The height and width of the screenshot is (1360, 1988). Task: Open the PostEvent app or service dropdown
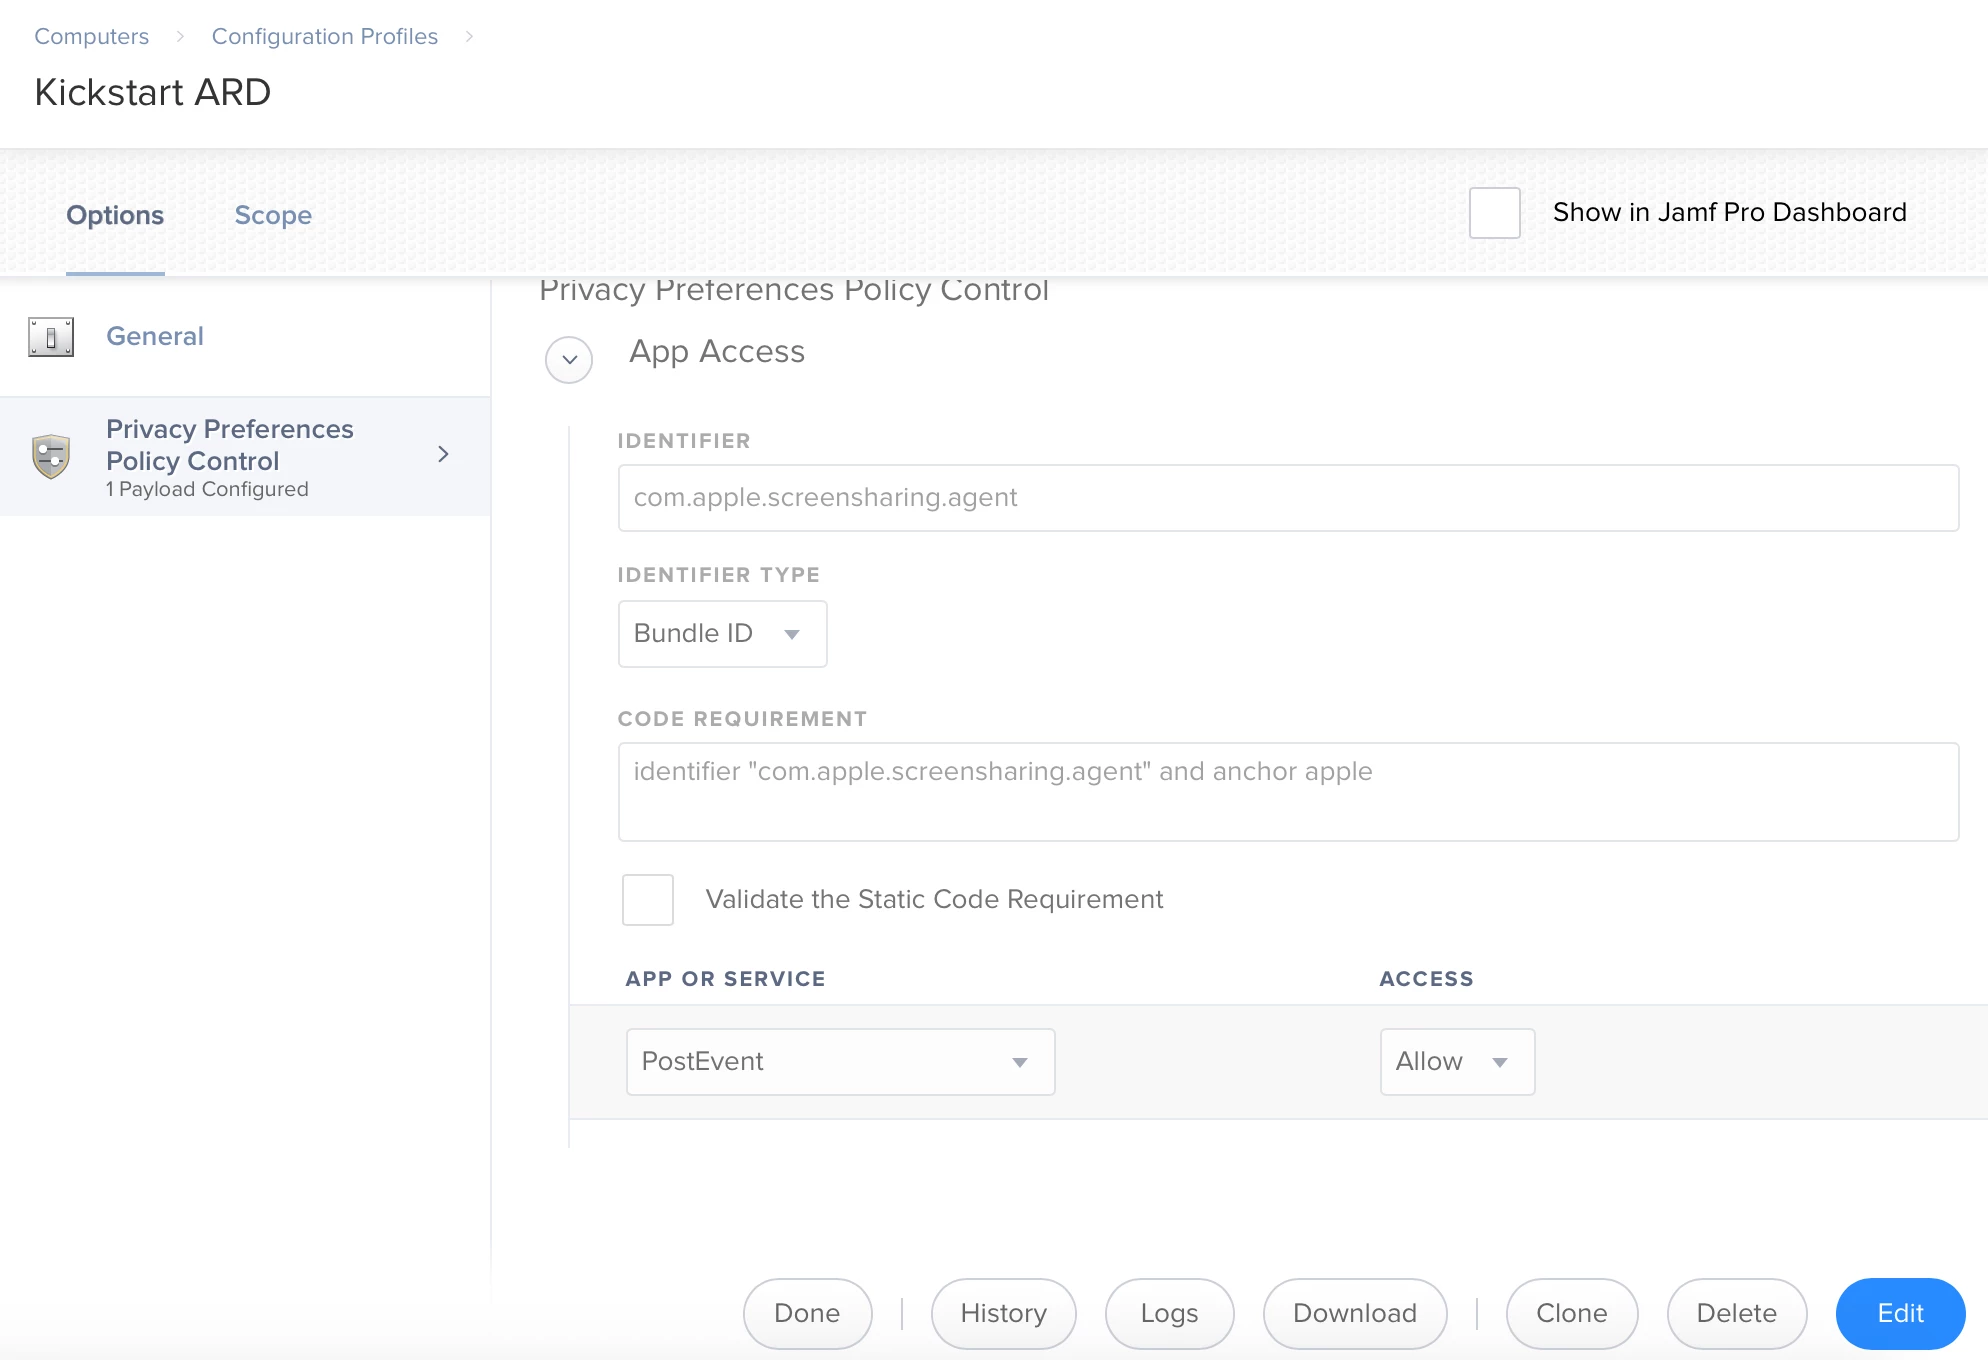pyautogui.click(x=840, y=1062)
